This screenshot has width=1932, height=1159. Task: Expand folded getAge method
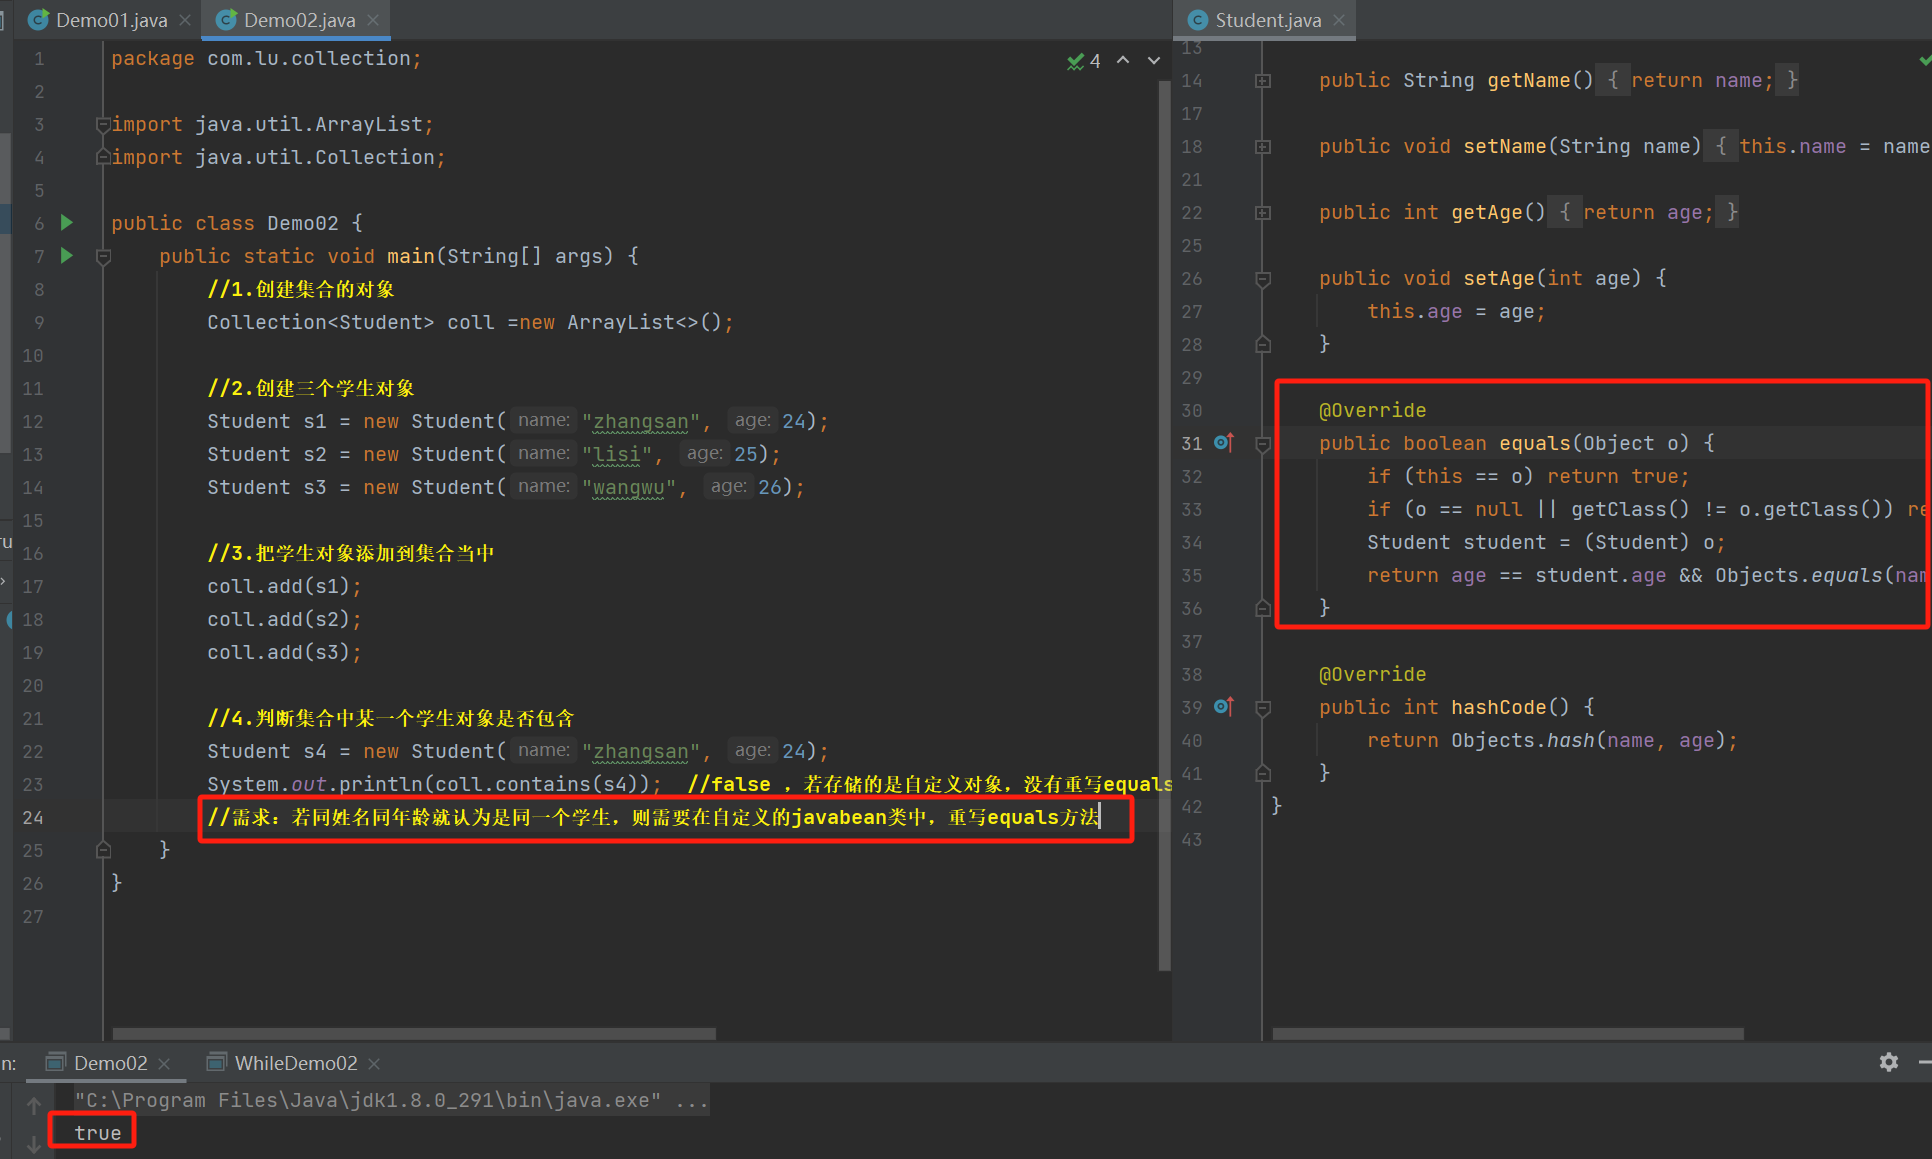click(1263, 212)
